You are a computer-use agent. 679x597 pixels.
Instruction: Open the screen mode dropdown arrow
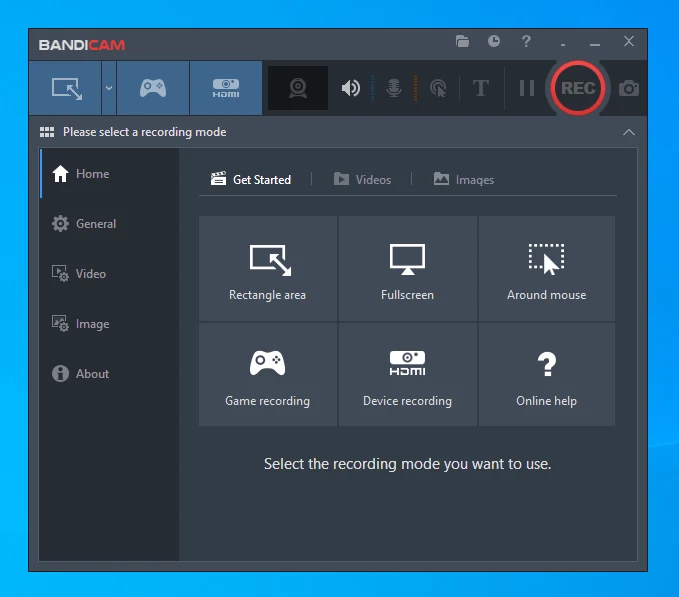pos(109,88)
